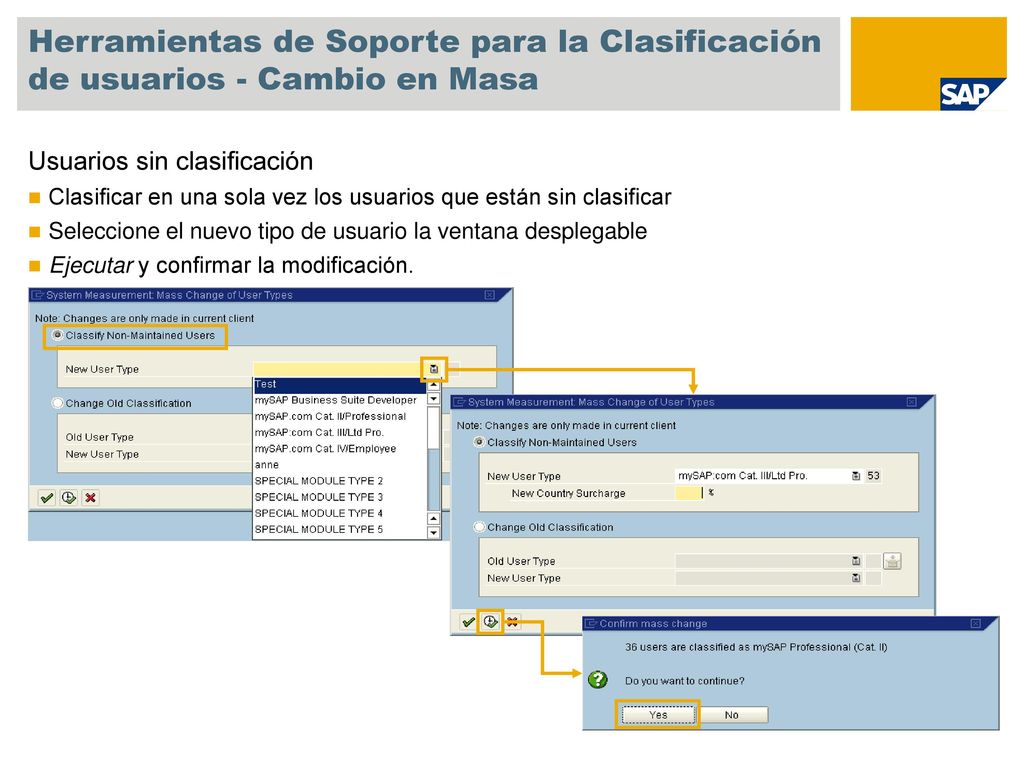Click the Execute clock icon in the left dialog
1024x768 pixels.
69,498
